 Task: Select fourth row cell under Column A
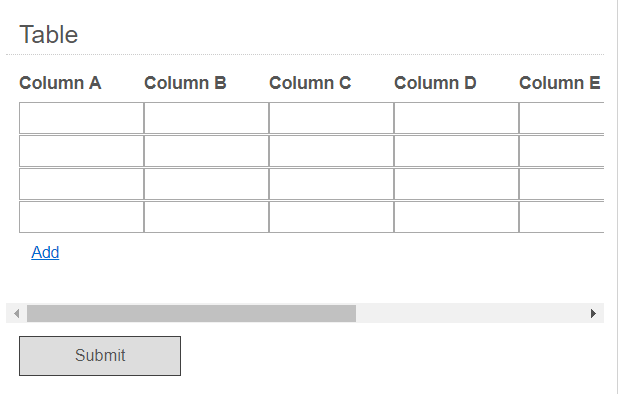(81, 217)
